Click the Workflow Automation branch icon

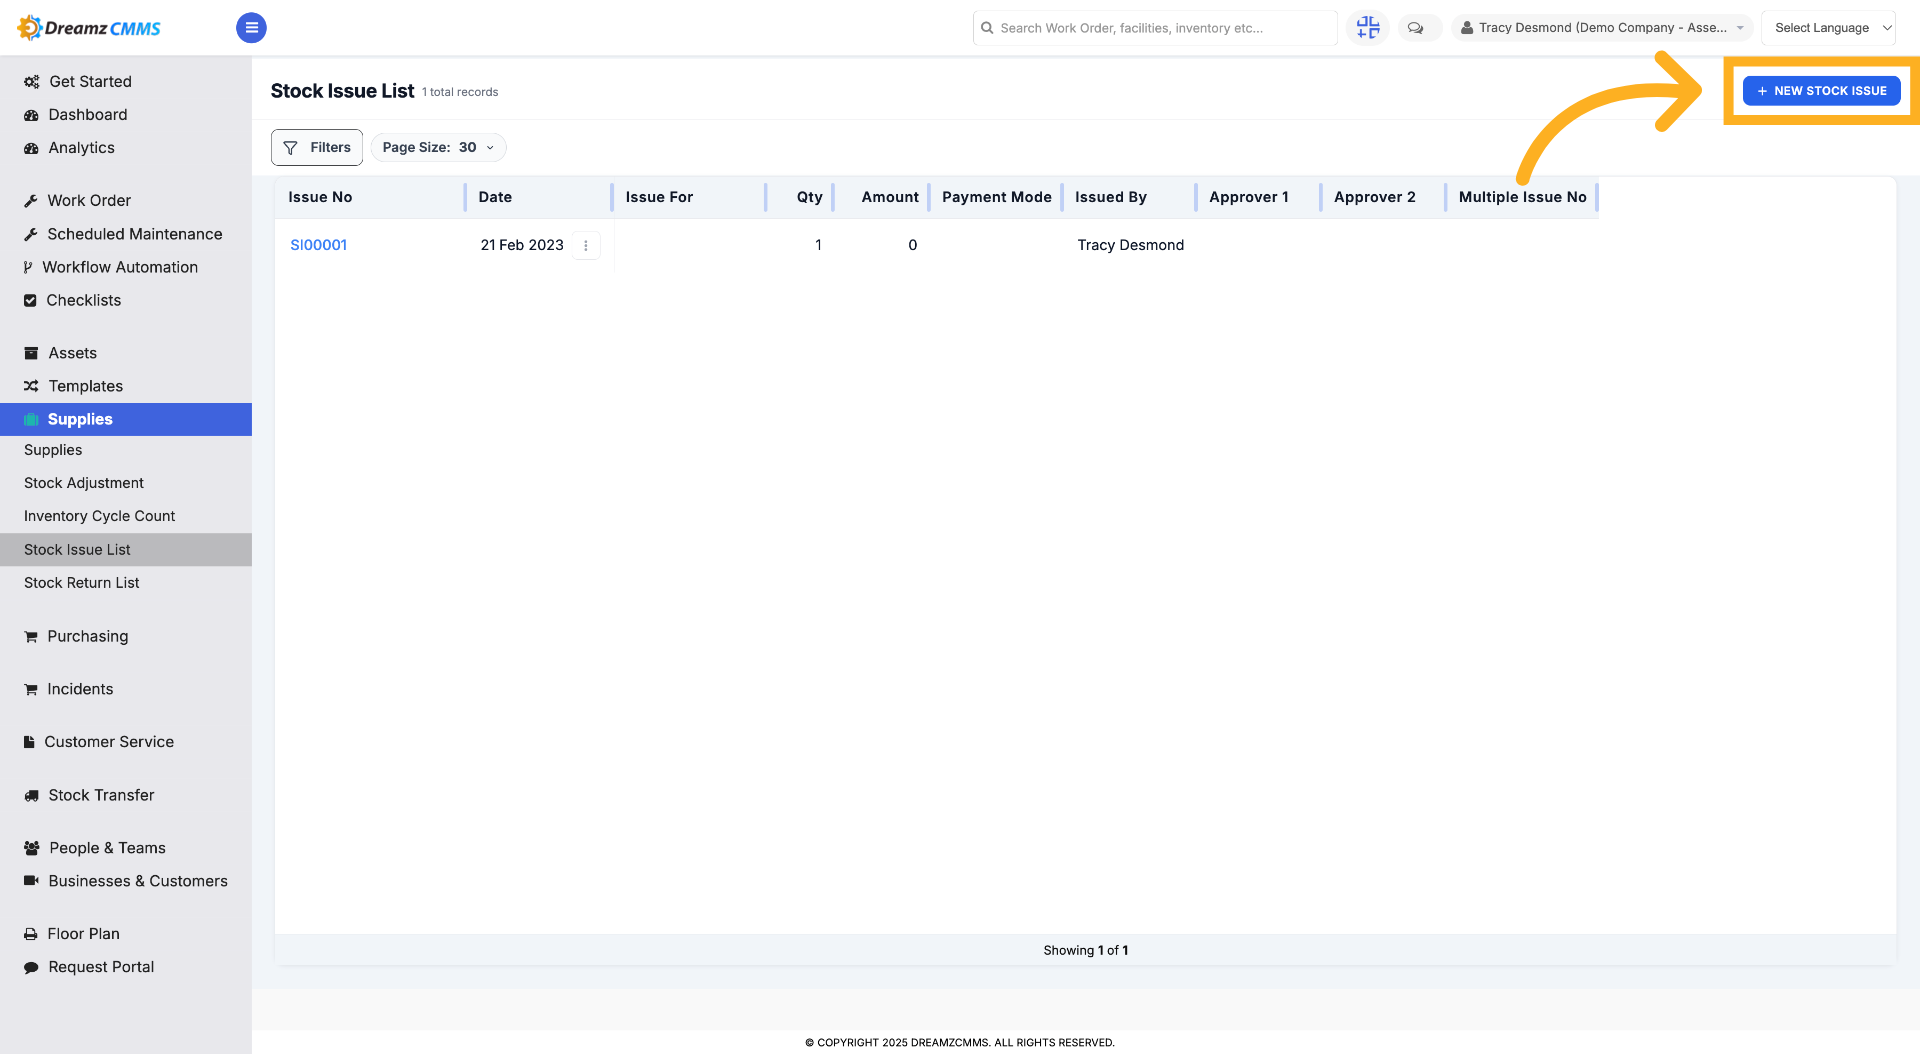coord(28,267)
